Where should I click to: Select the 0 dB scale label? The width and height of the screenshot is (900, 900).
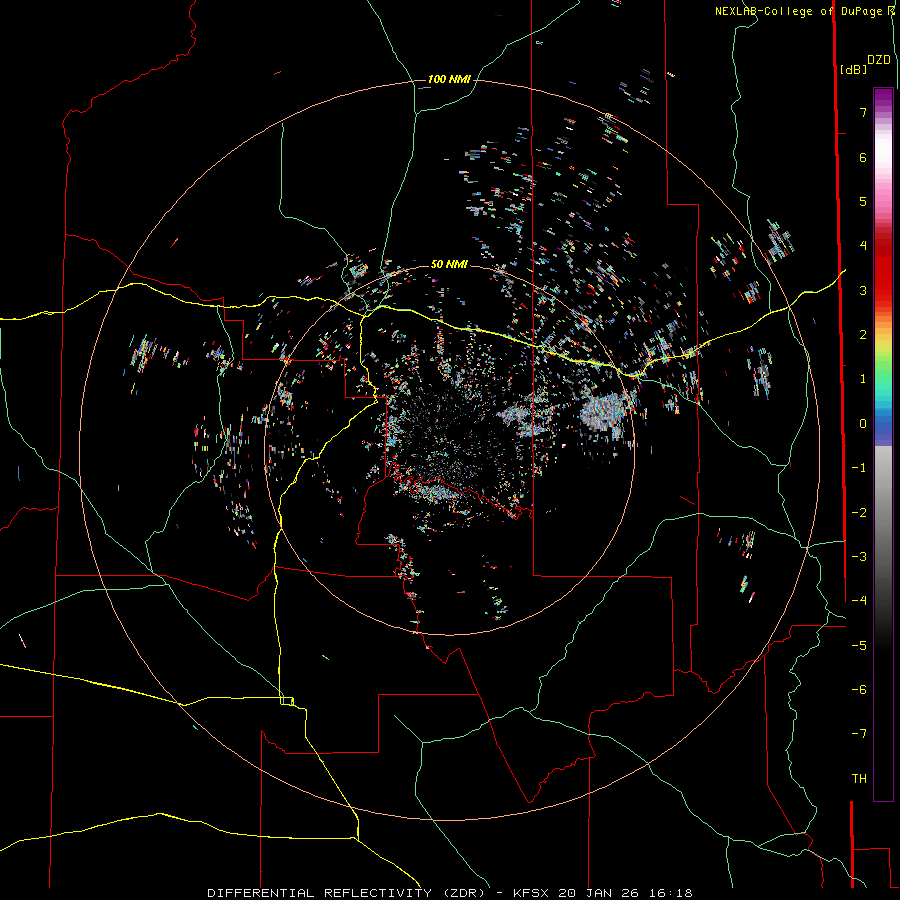863,424
